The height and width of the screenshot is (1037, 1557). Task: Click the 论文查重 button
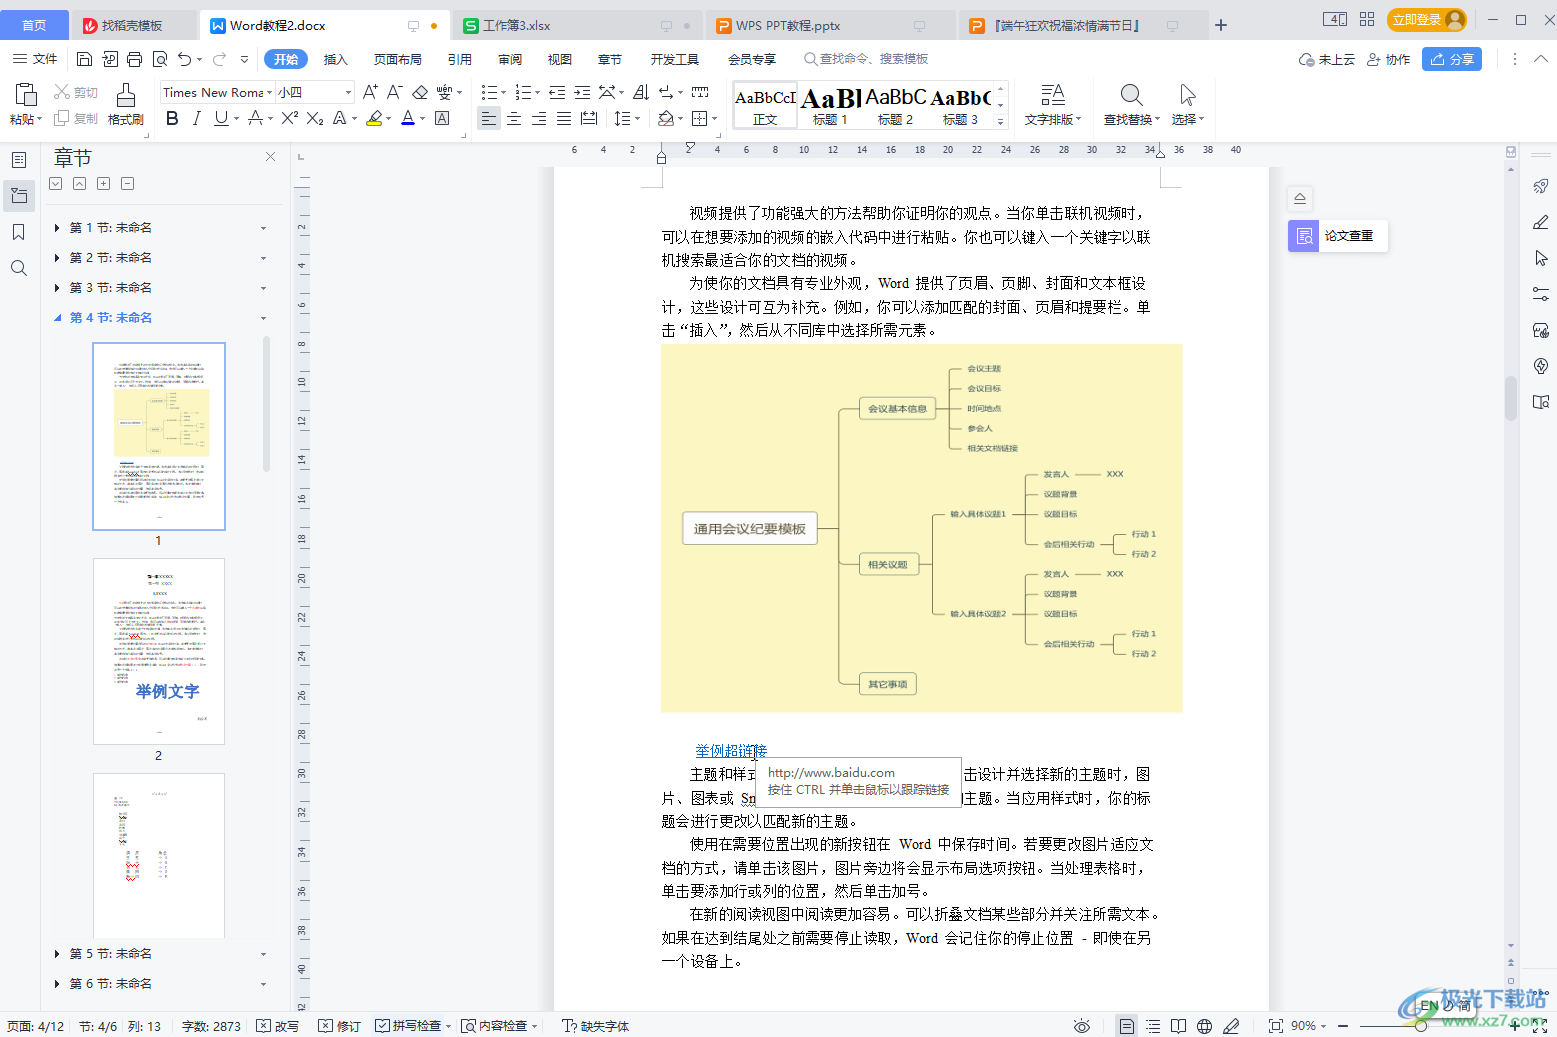1337,236
